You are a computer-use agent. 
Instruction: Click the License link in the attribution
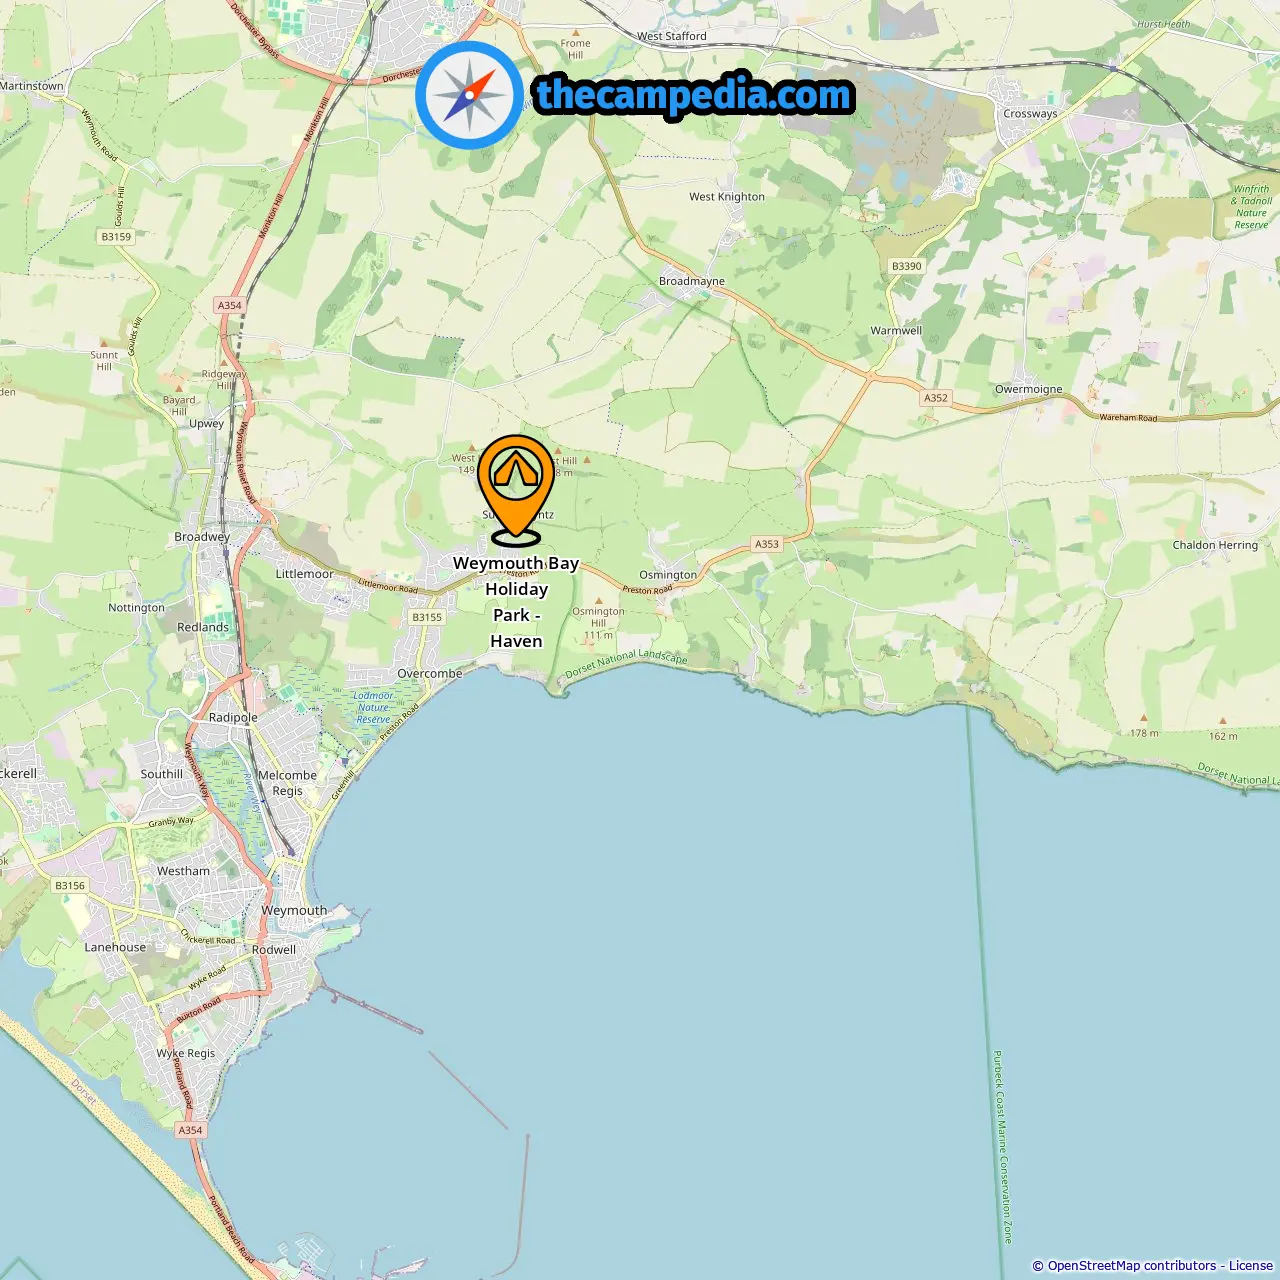pyautogui.click(x=1251, y=1265)
